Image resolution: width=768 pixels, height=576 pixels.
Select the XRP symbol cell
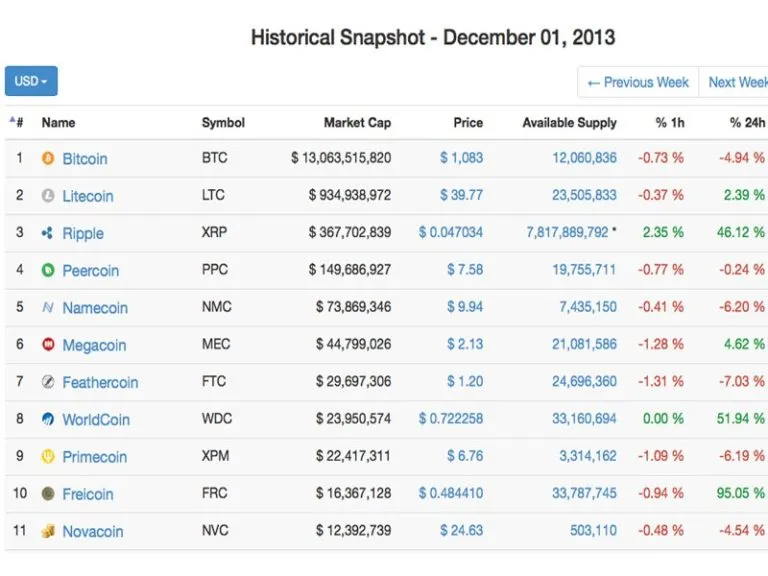coord(214,232)
